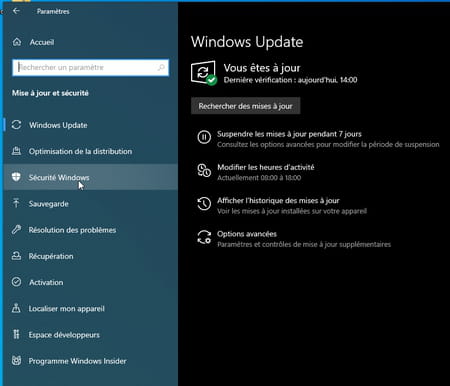Click Actuellement 08:00 à 18:00 text
The height and width of the screenshot is (386, 450).
coord(259,178)
